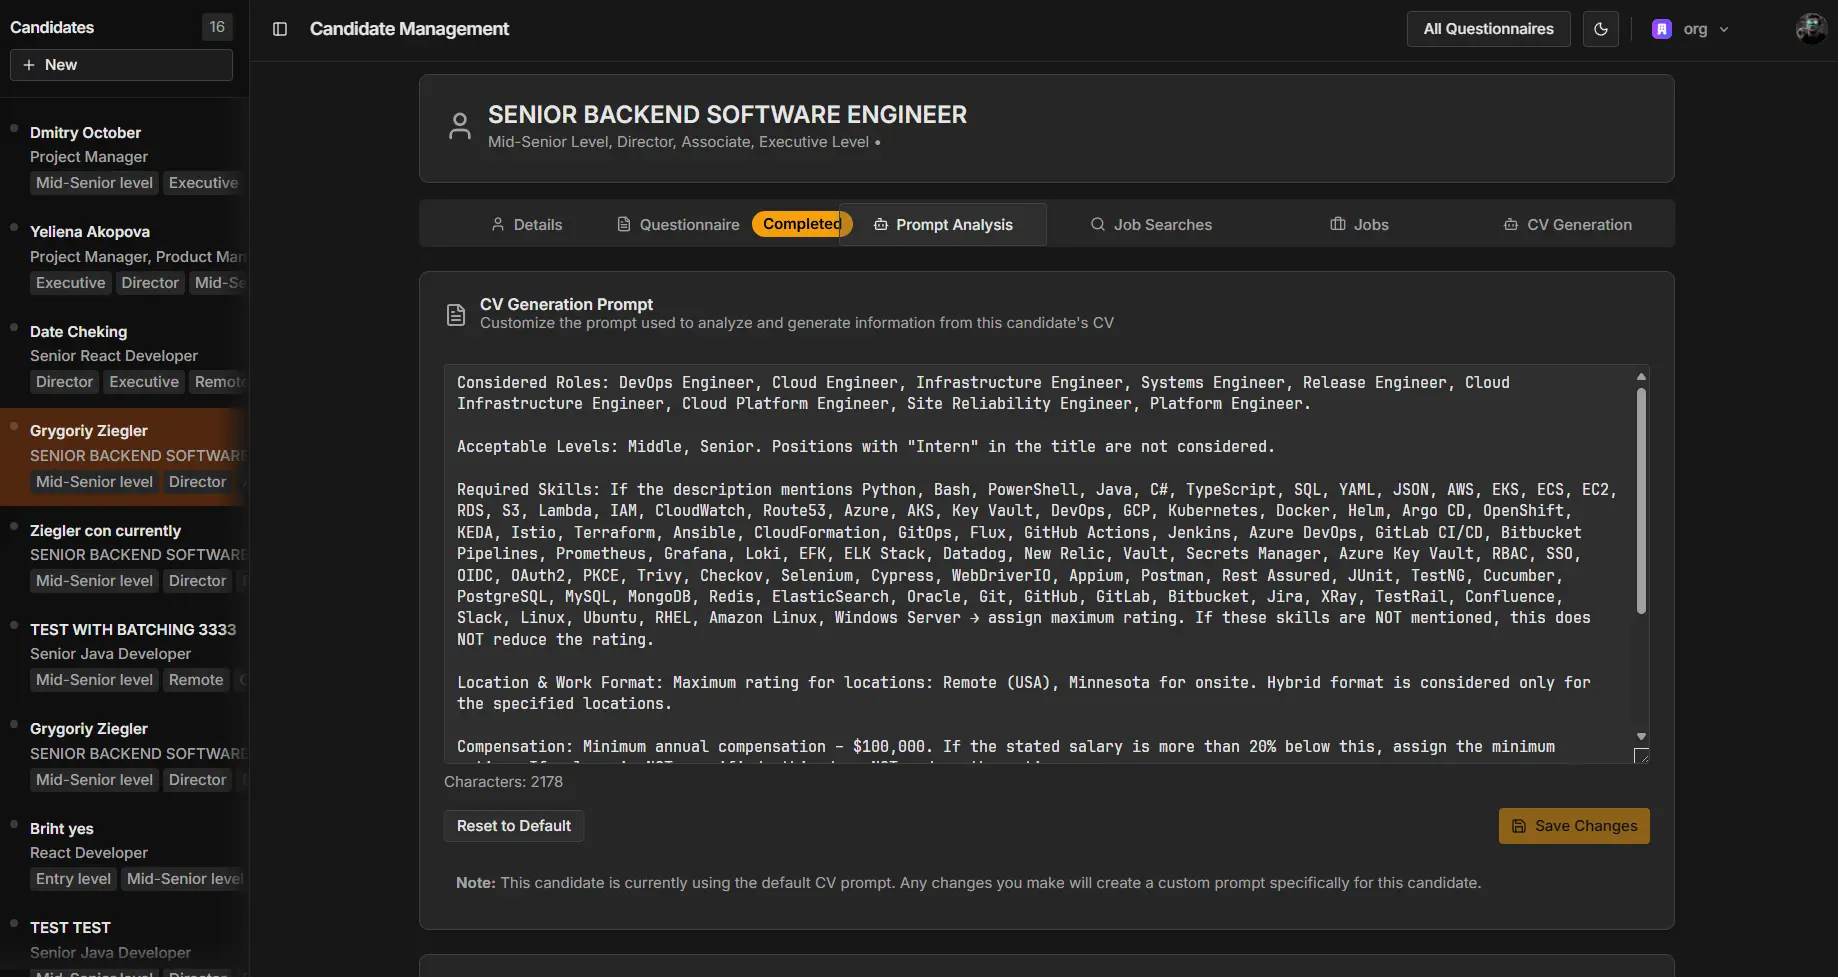
Task: Click the prompt textarea scrollbar thumb
Action: [1641, 500]
